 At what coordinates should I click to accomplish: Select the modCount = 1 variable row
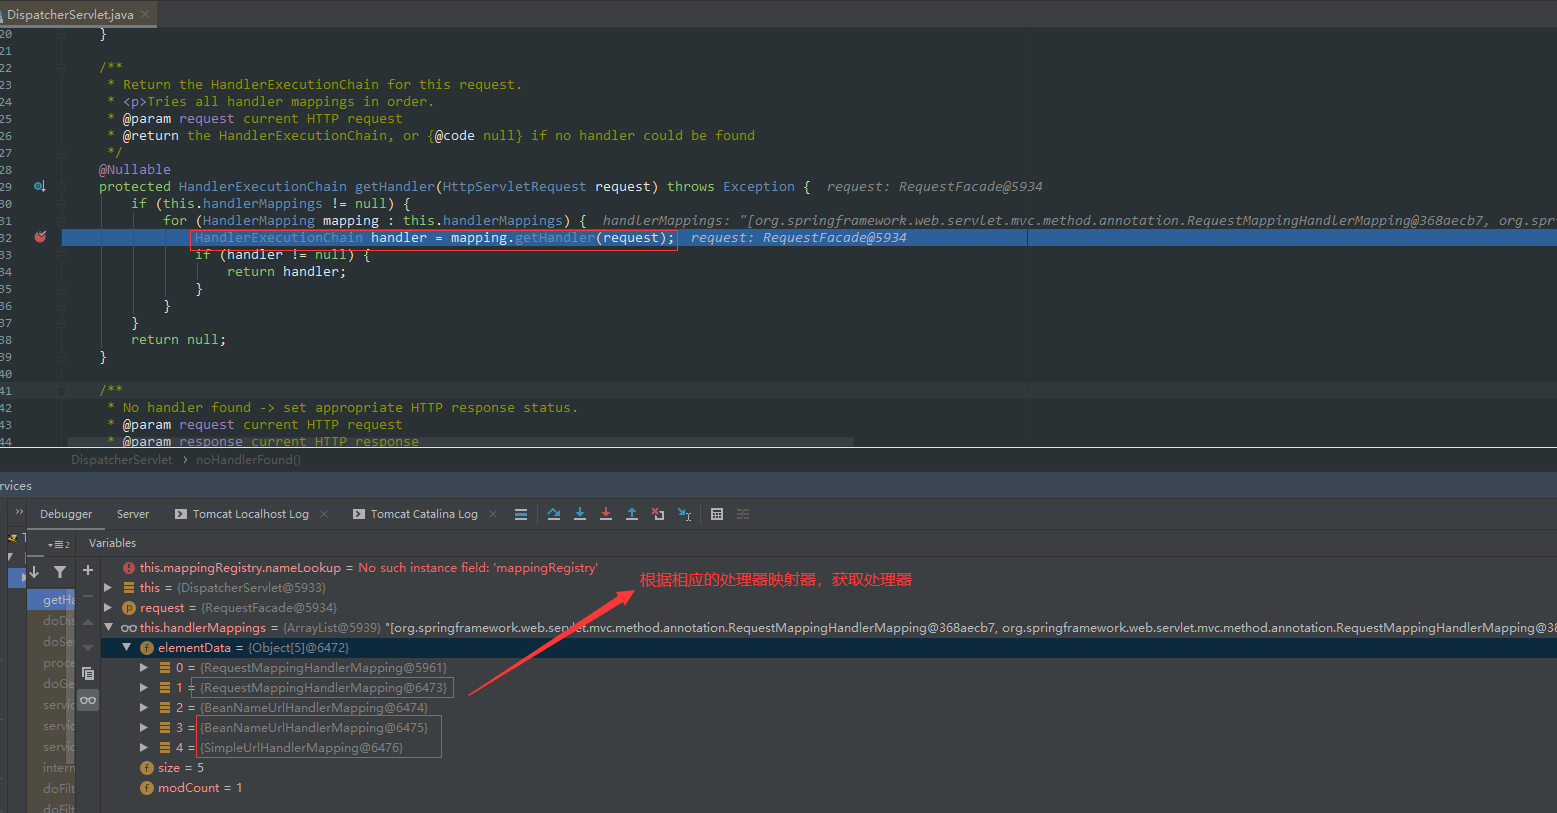click(200, 788)
